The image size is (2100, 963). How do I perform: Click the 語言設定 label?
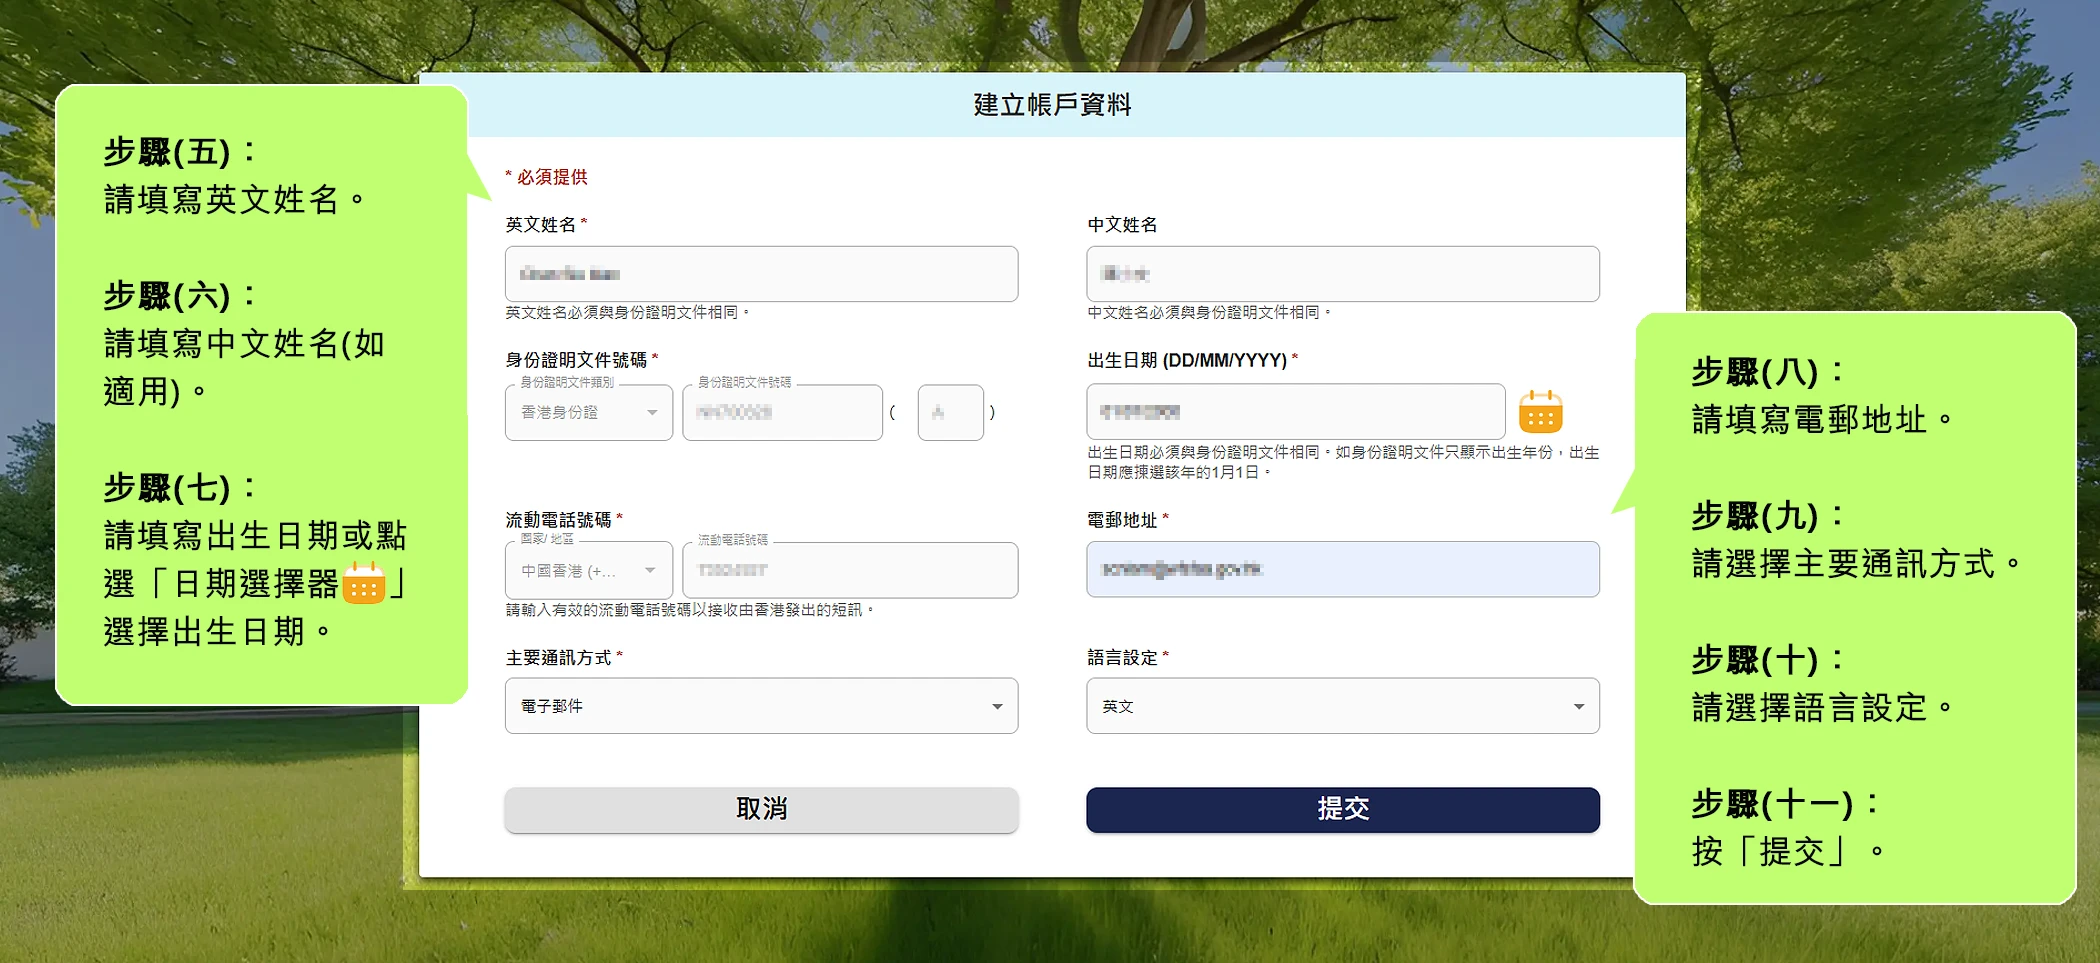coord(1127,658)
